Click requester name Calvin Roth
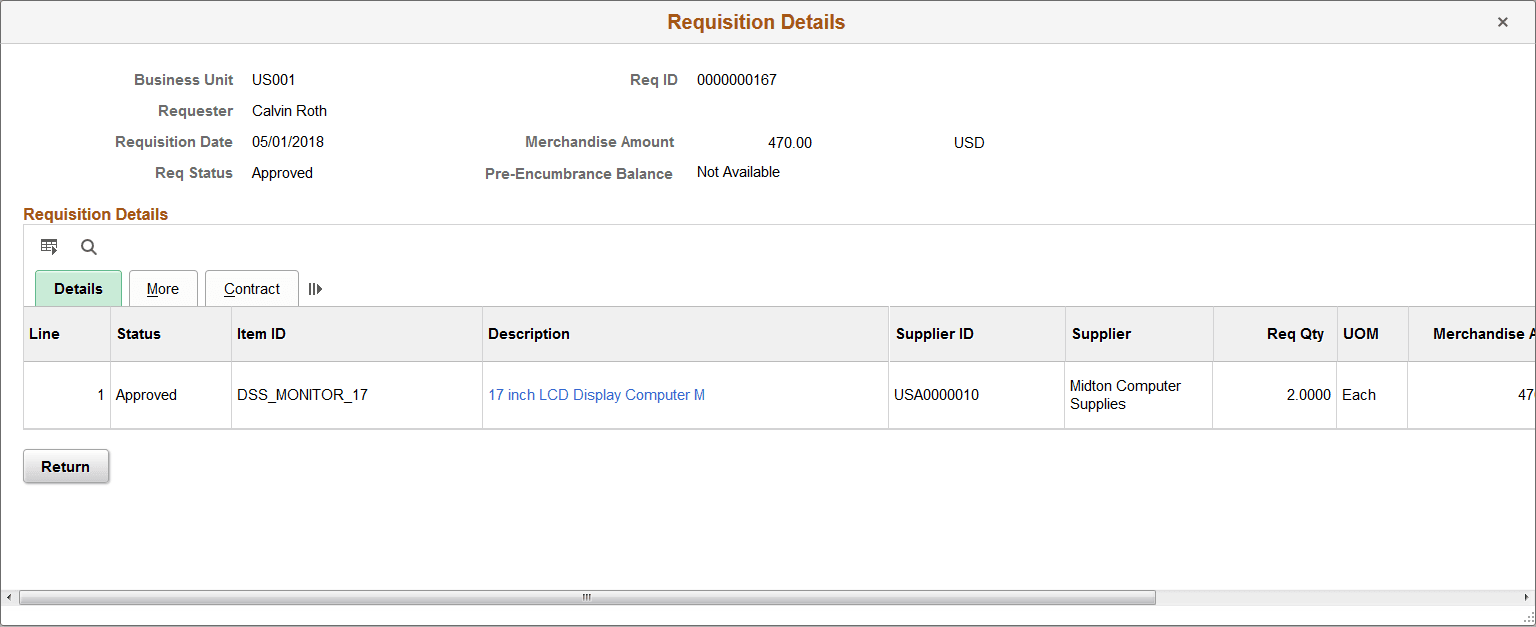The height and width of the screenshot is (627, 1536). 289,110
